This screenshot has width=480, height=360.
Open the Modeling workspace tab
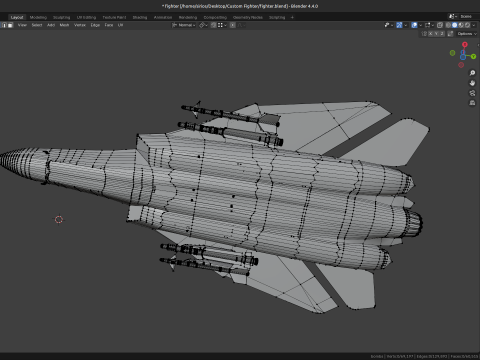(38, 17)
